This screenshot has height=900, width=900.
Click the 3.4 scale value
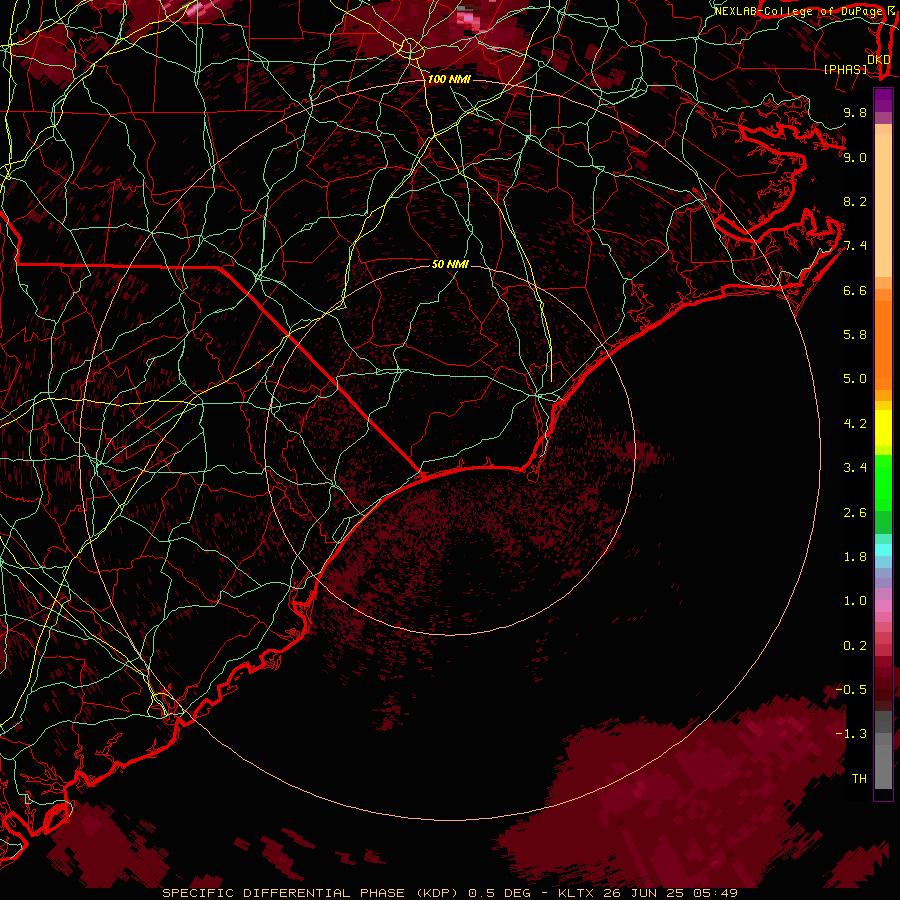(x=855, y=468)
